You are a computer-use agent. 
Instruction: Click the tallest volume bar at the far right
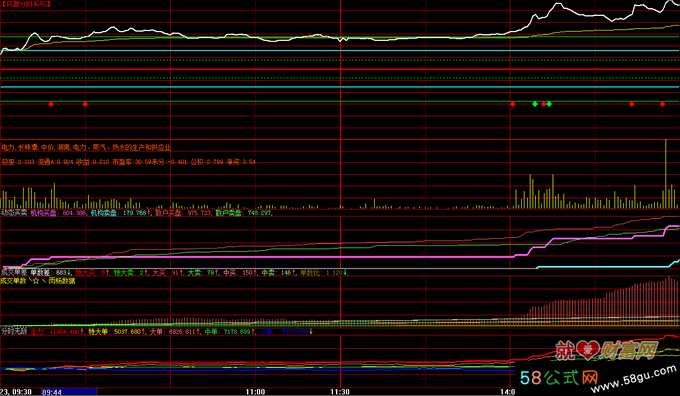tap(665, 174)
